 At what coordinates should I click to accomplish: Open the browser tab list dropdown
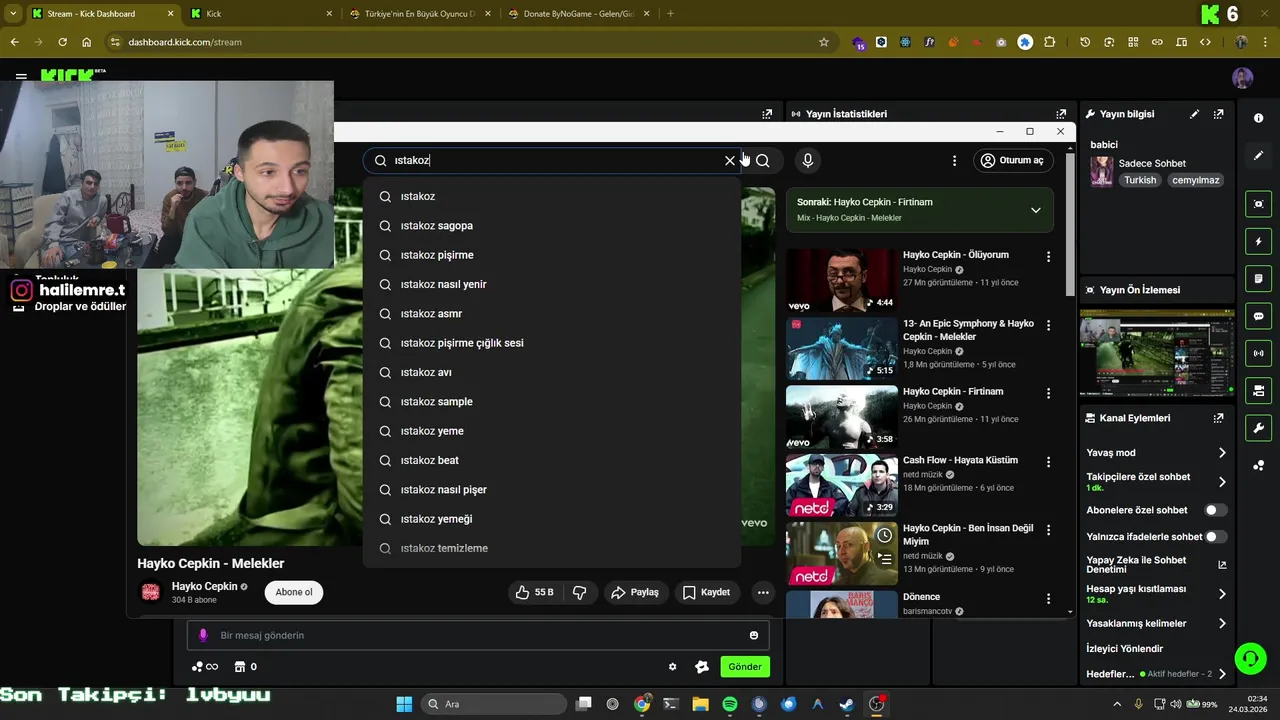[13, 14]
